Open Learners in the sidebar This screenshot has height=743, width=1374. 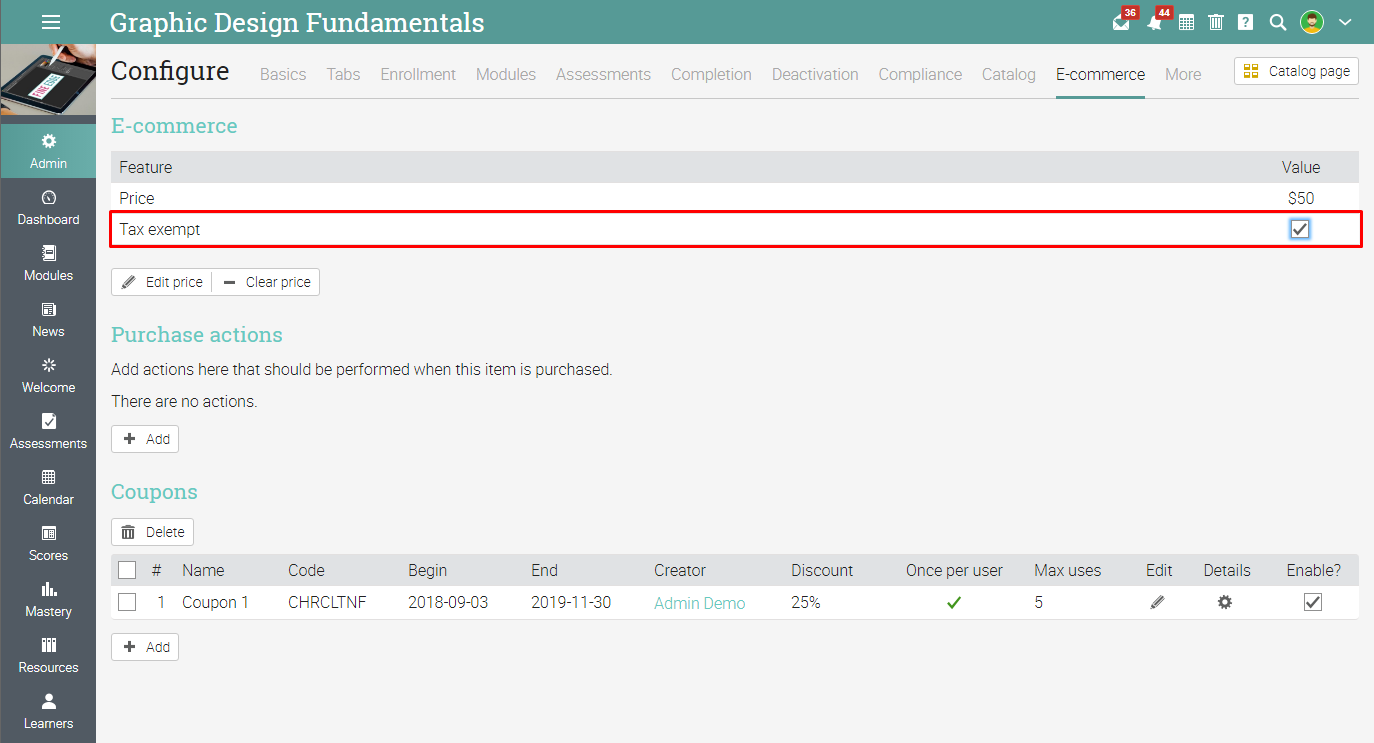click(48, 711)
